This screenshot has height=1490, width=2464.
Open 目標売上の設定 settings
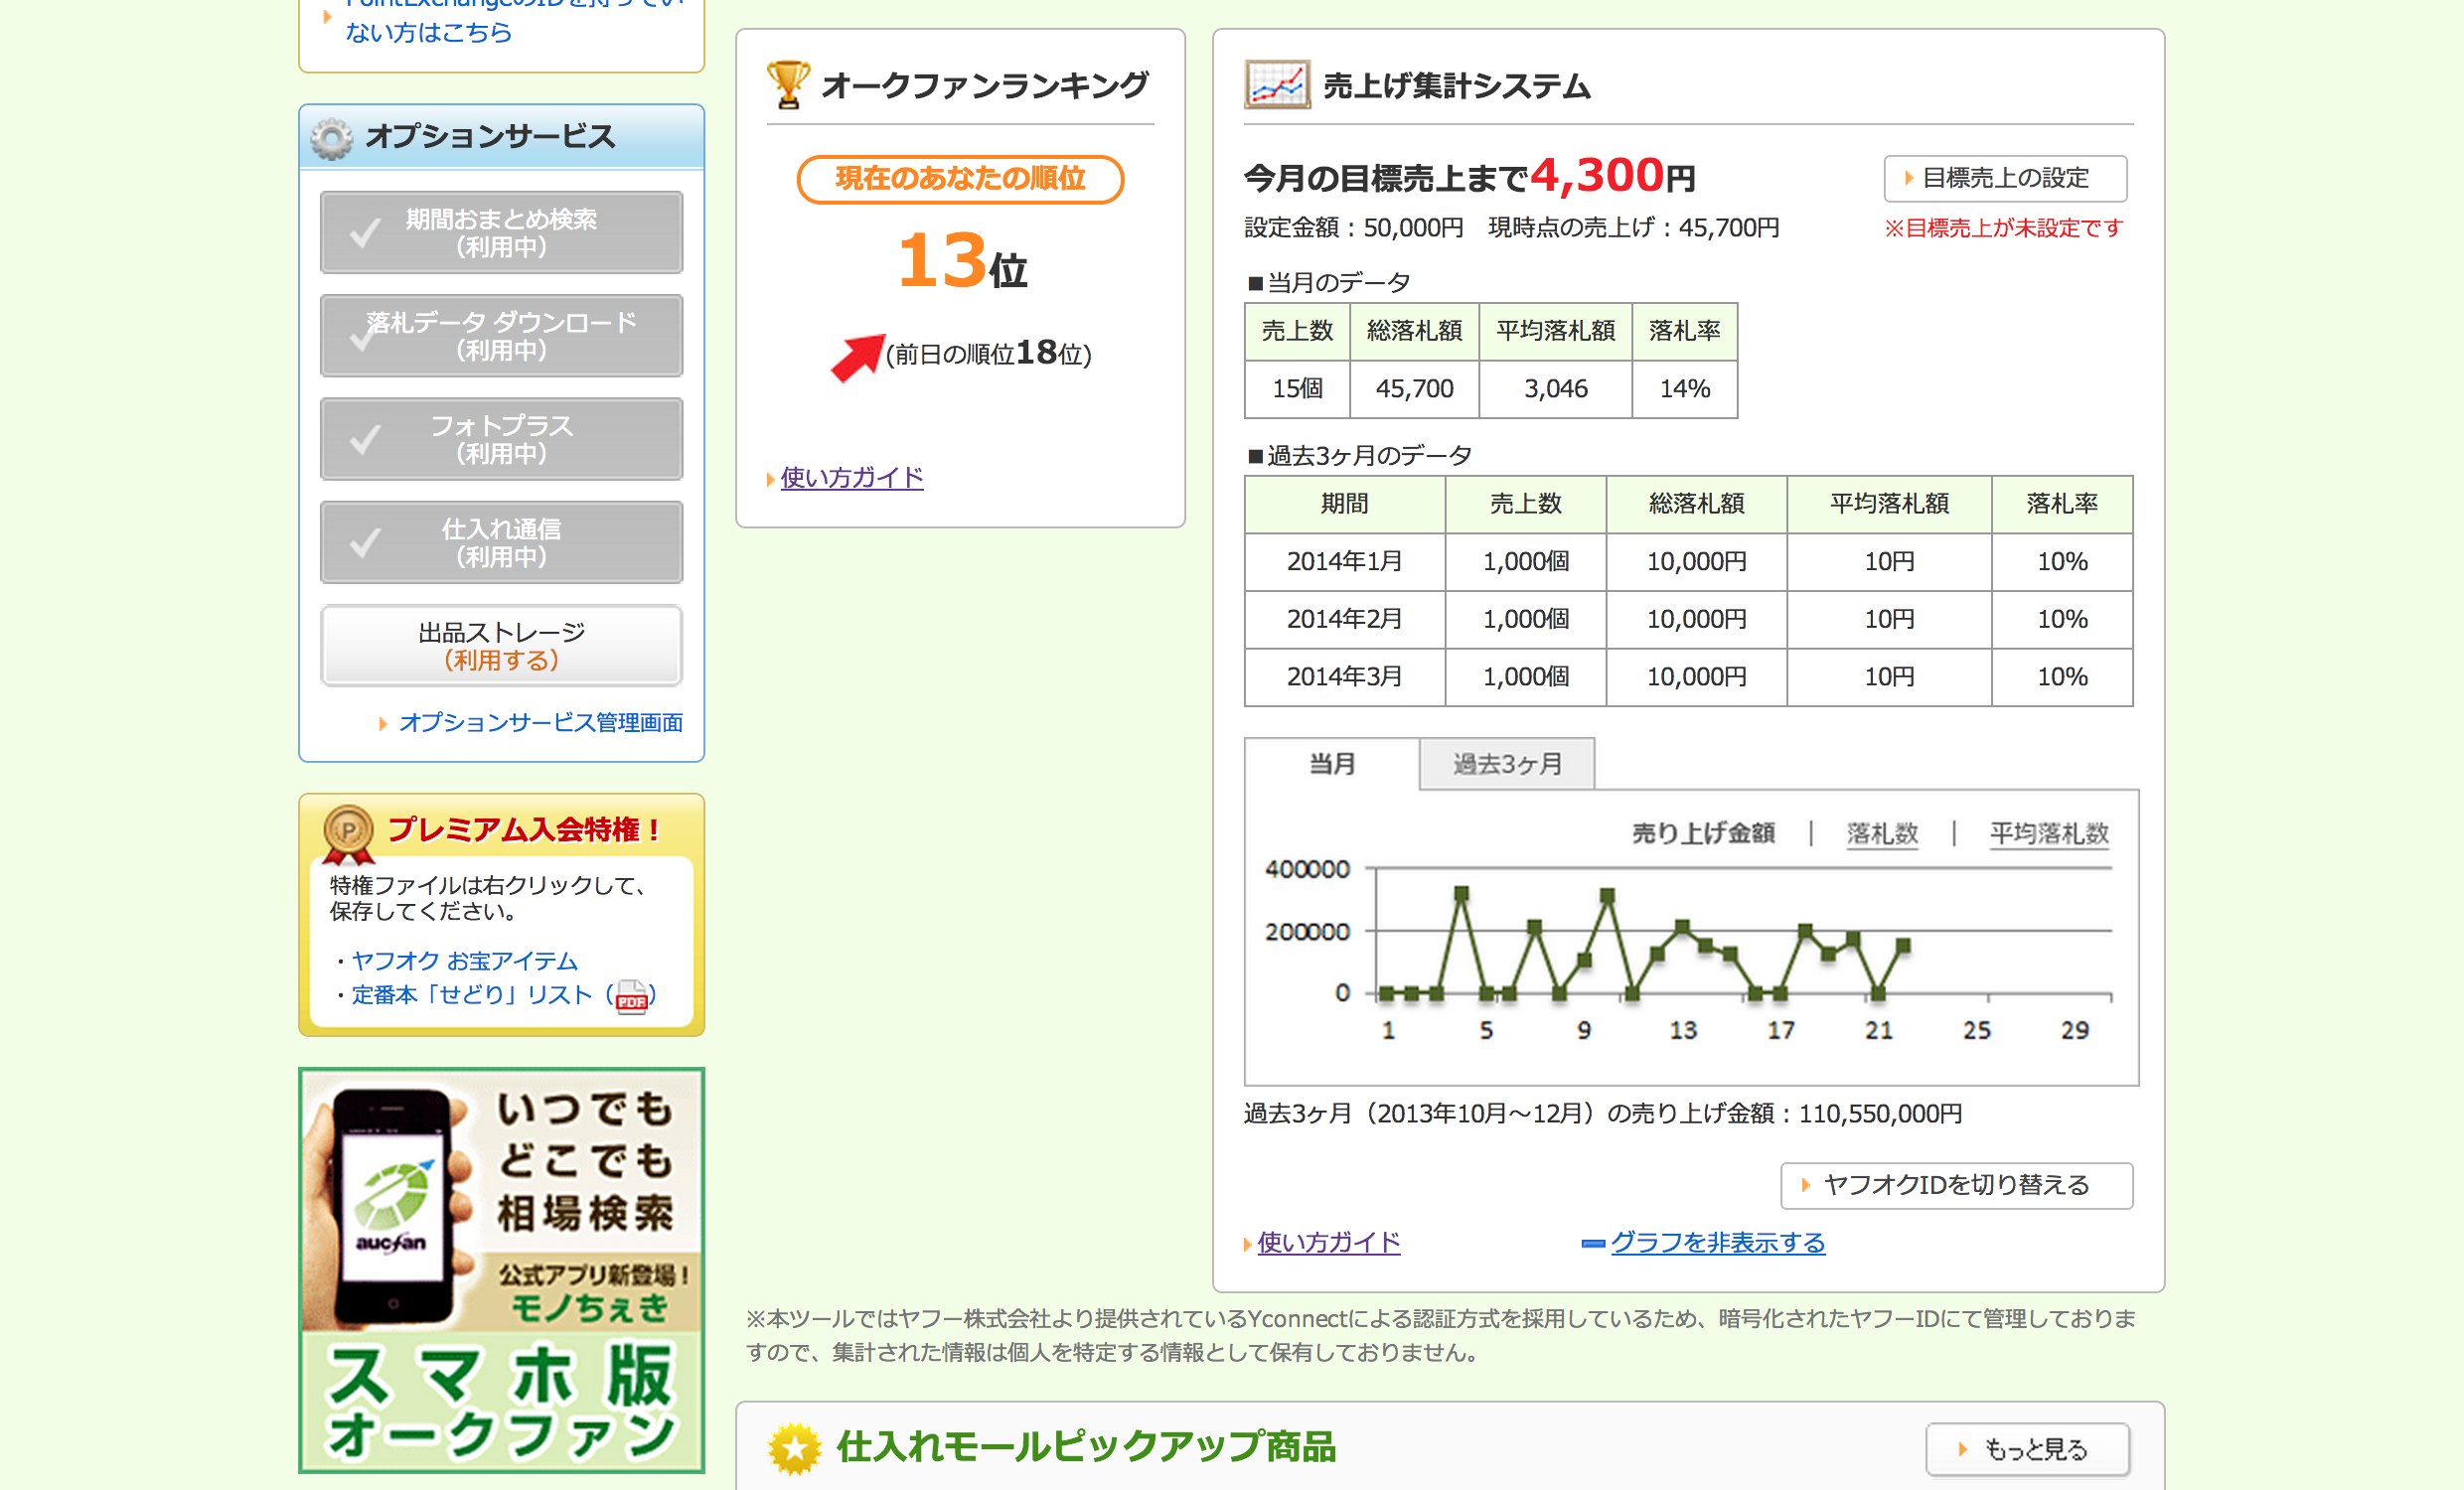pyautogui.click(x=2004, y=178)
